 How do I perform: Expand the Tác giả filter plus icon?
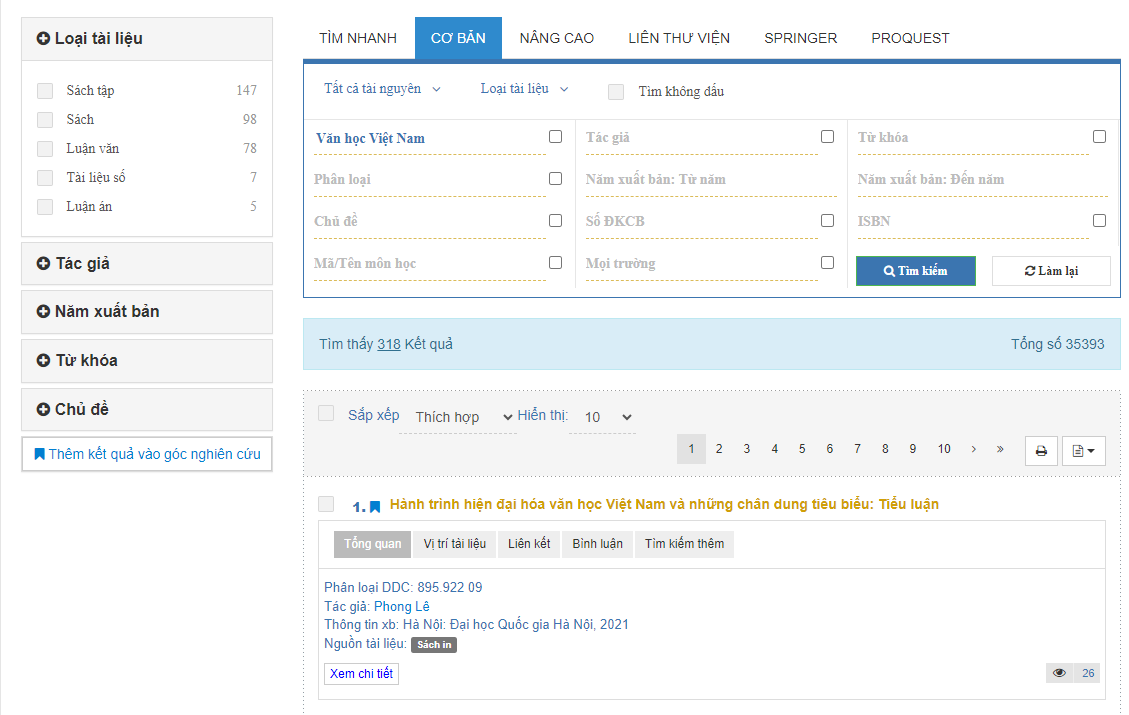click(x=43, y=264)
